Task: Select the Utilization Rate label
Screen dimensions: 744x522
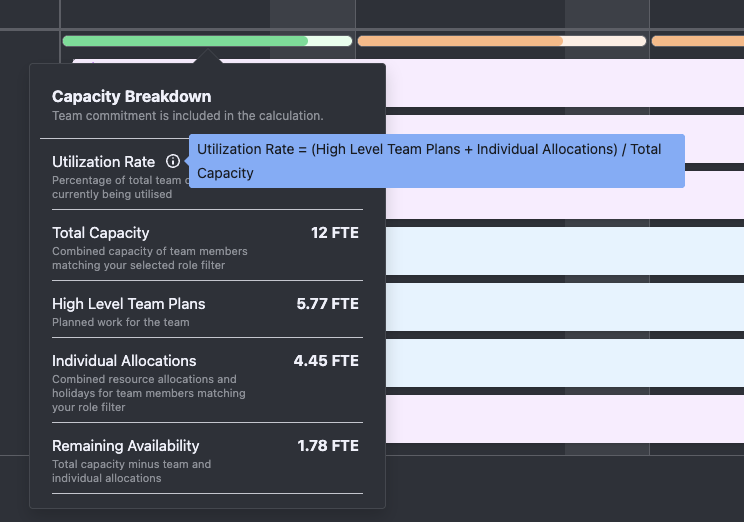Action: (103, 161)
